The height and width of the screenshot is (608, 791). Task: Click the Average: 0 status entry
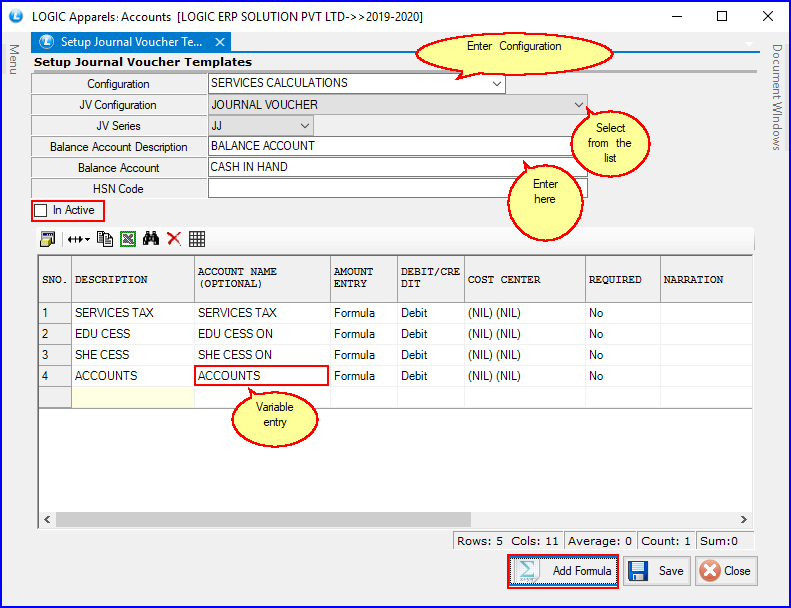[x=600, y=541]
